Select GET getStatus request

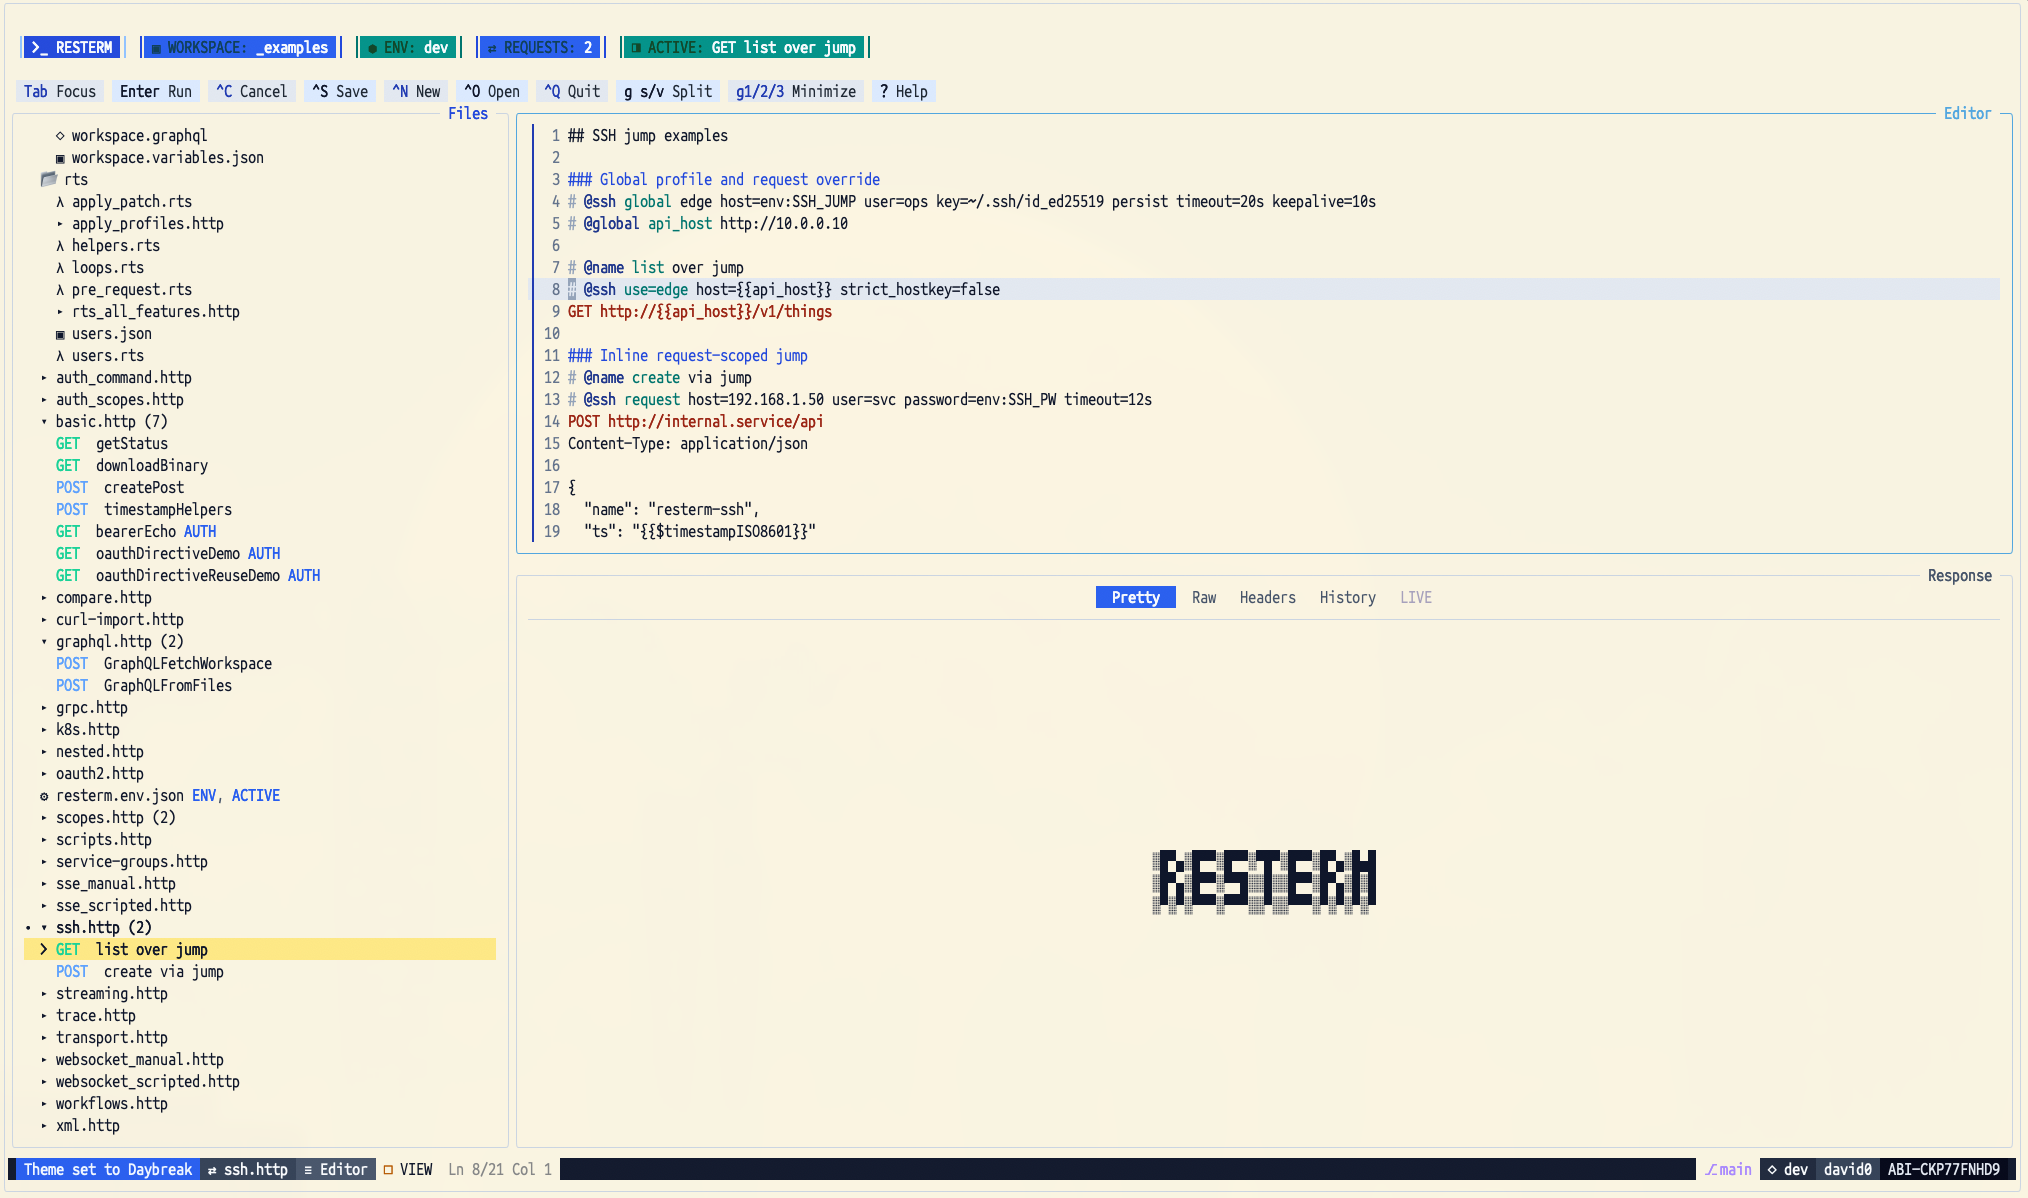[x=112, y=443]
